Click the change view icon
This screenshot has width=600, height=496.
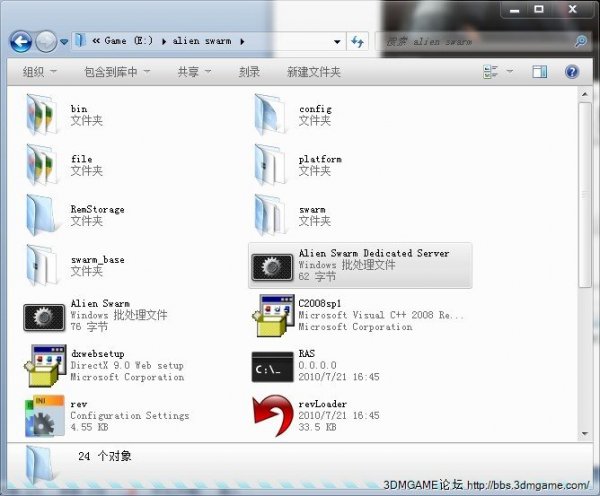(491, 72)
